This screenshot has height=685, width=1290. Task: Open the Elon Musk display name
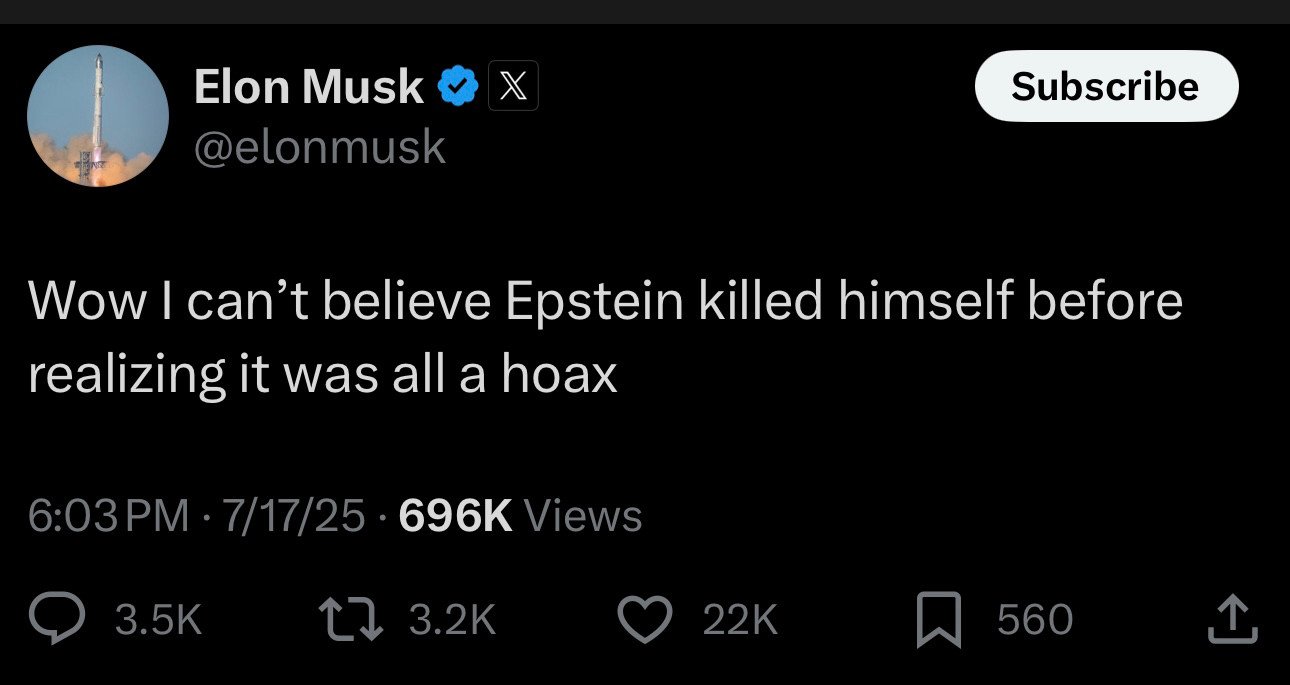click(x=308, y=87)
